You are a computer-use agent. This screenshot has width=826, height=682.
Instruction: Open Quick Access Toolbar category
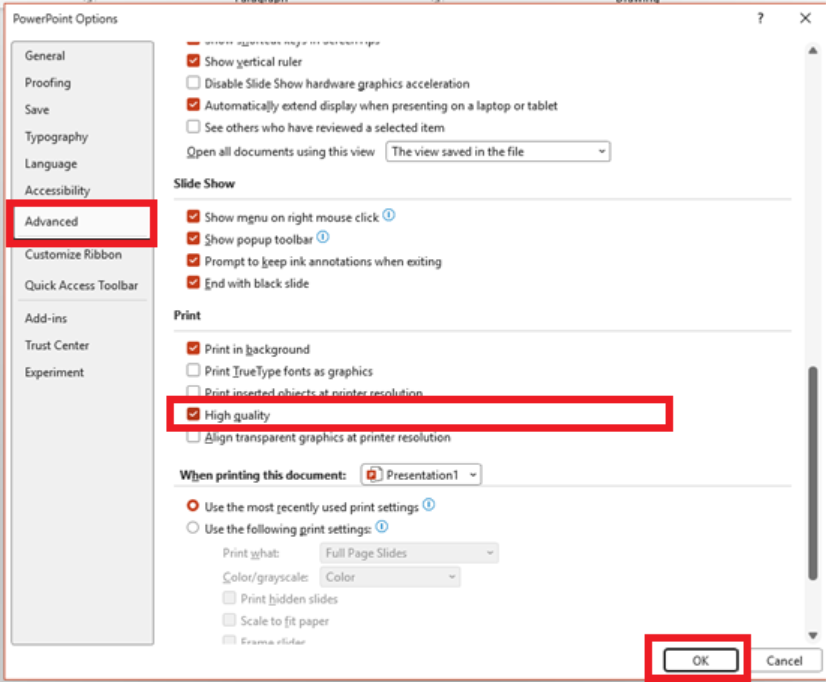pos(82,285)
